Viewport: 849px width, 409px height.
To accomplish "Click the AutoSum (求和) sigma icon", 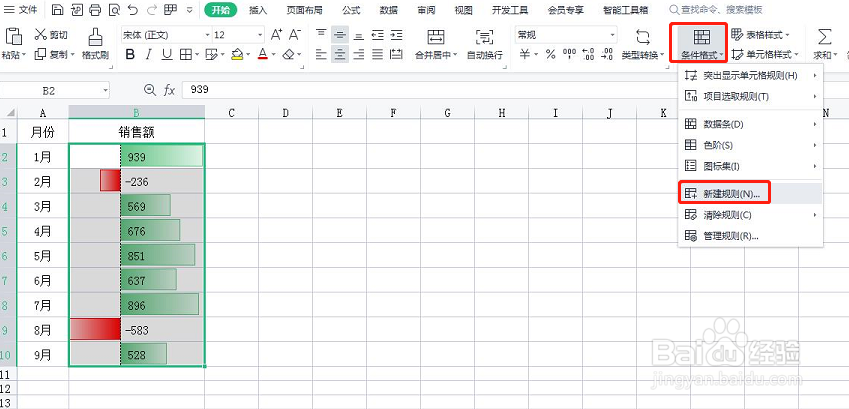I will [824, 37].
